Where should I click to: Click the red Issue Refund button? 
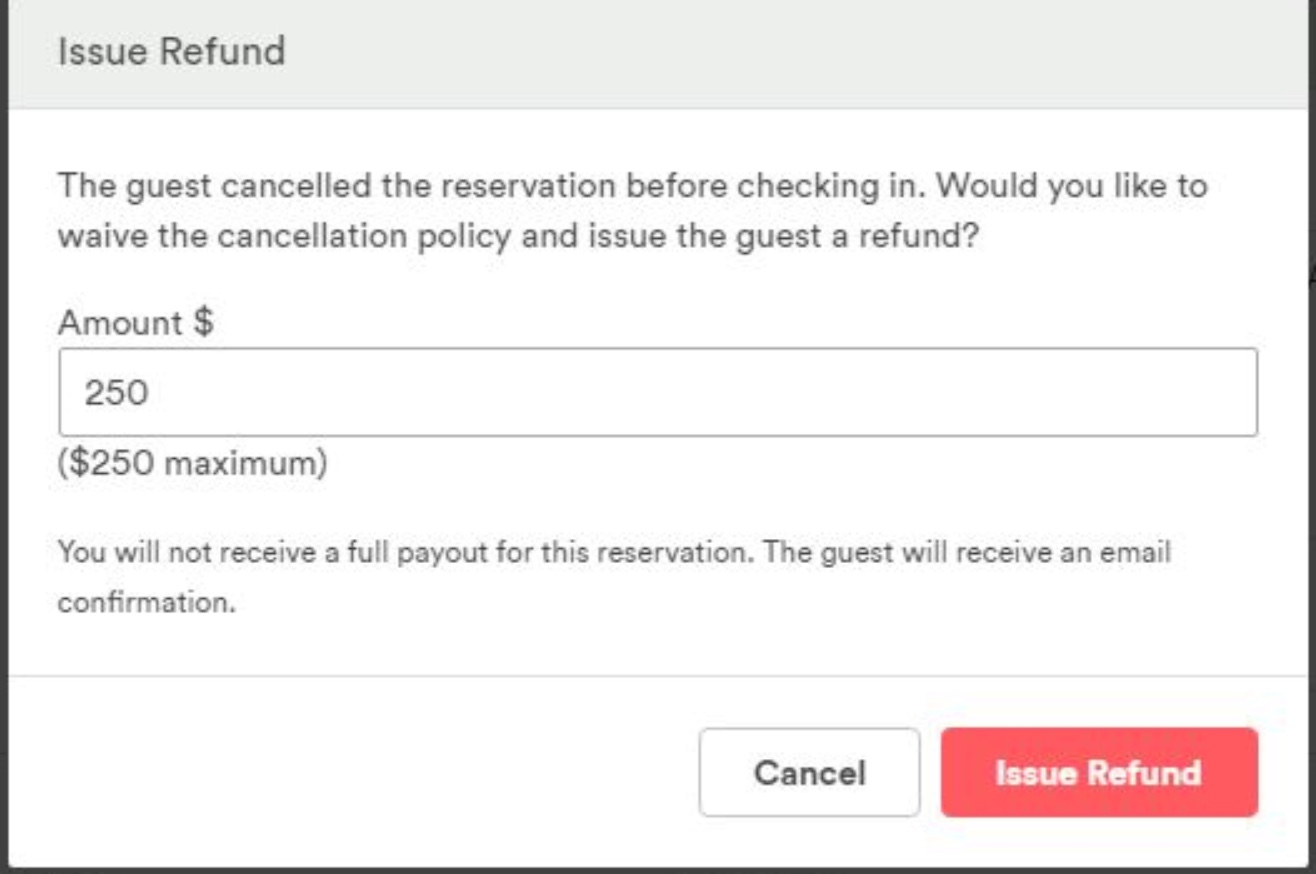click(x=1098, y=772)
